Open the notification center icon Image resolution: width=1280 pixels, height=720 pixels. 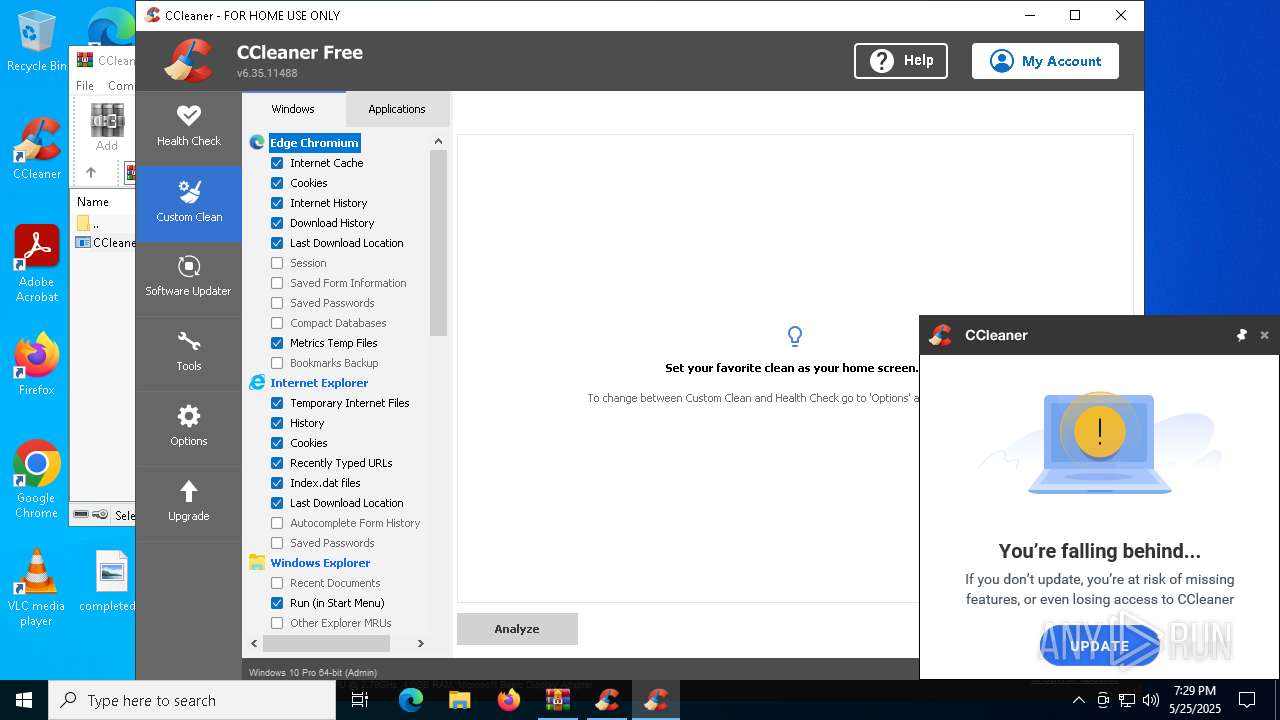[1247, 700]
